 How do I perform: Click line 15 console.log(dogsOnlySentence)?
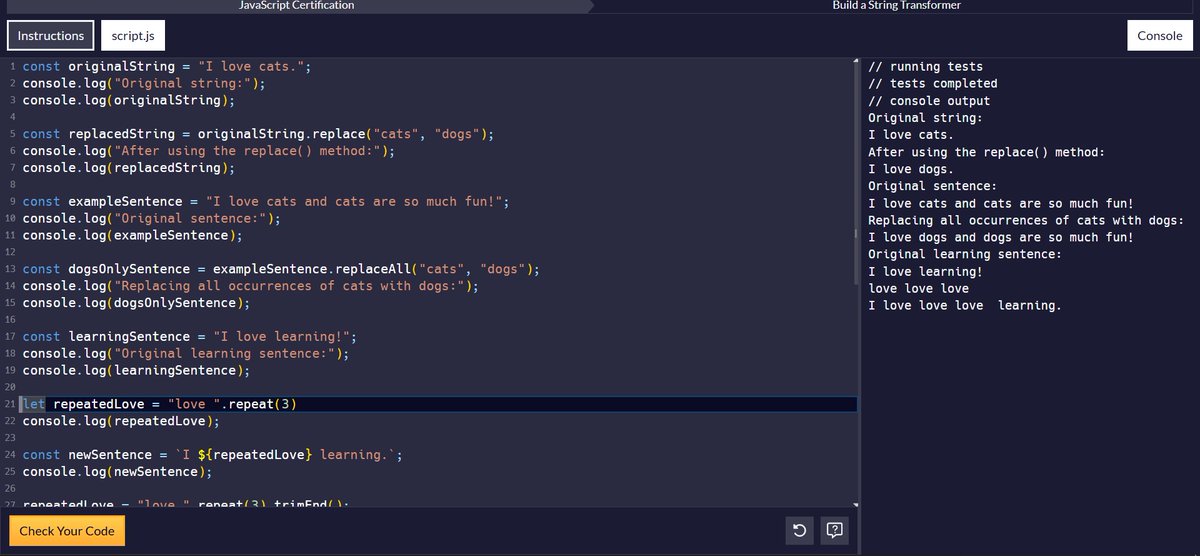[x=137, y=303]
